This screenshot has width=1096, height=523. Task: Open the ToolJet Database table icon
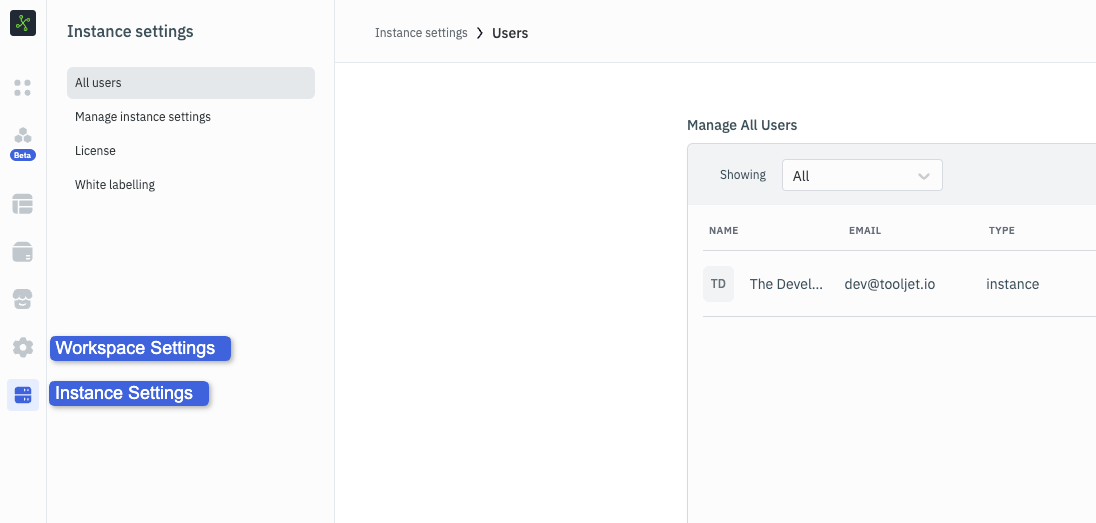[23, 204]
